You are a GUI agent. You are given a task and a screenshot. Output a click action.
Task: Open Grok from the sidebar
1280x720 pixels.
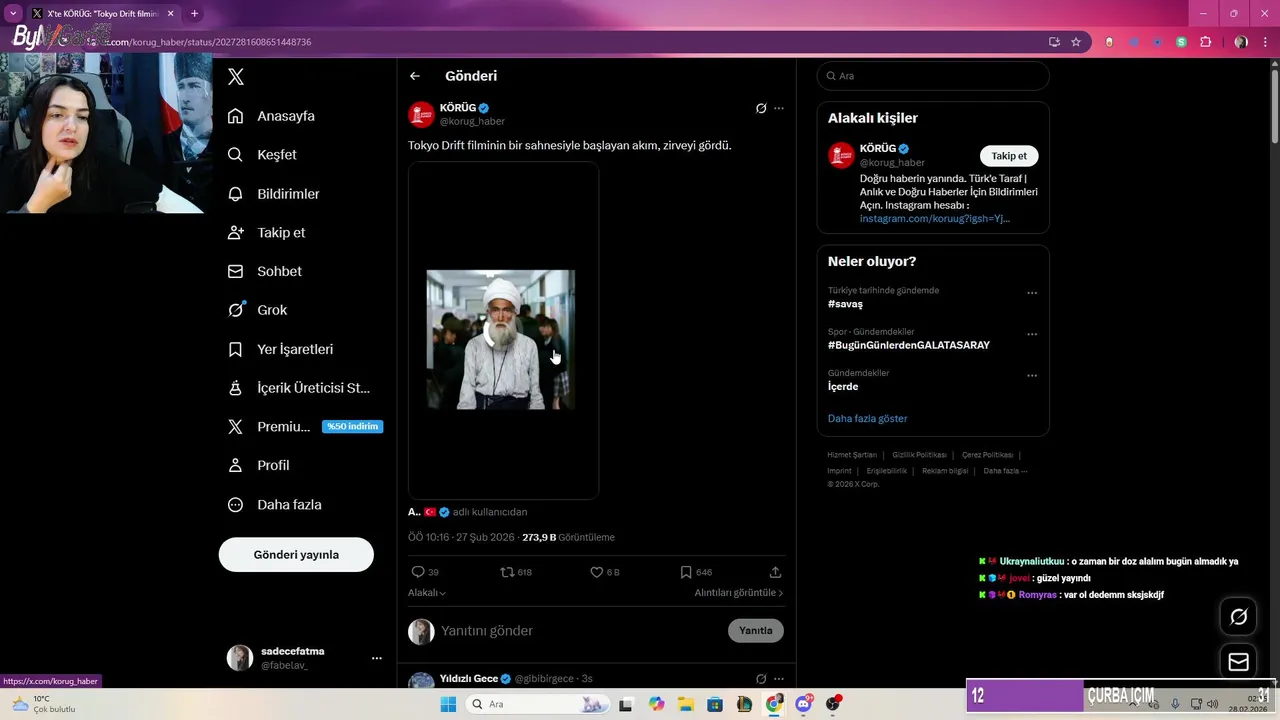point(258,310)
